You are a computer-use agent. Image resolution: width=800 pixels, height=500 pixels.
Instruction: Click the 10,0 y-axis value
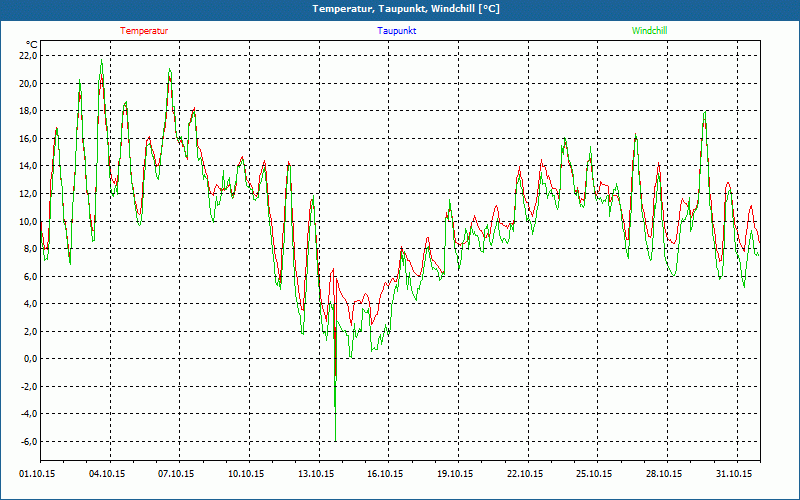[29, 221]
